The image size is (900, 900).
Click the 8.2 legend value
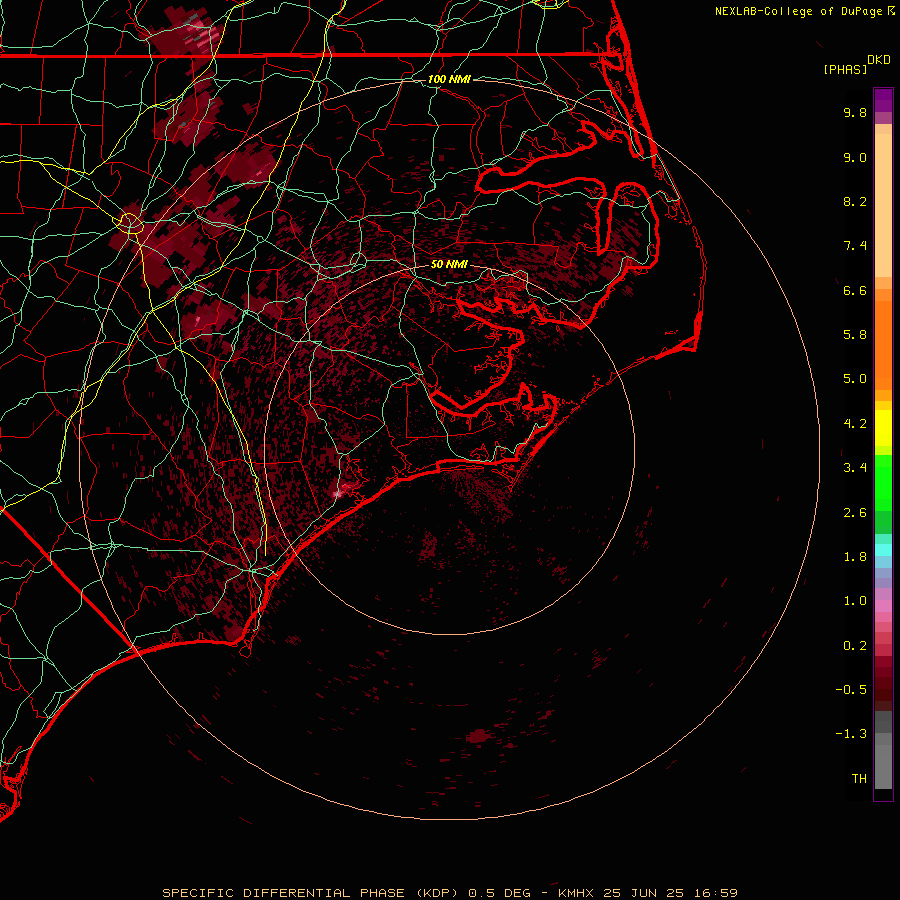[855, 201]
